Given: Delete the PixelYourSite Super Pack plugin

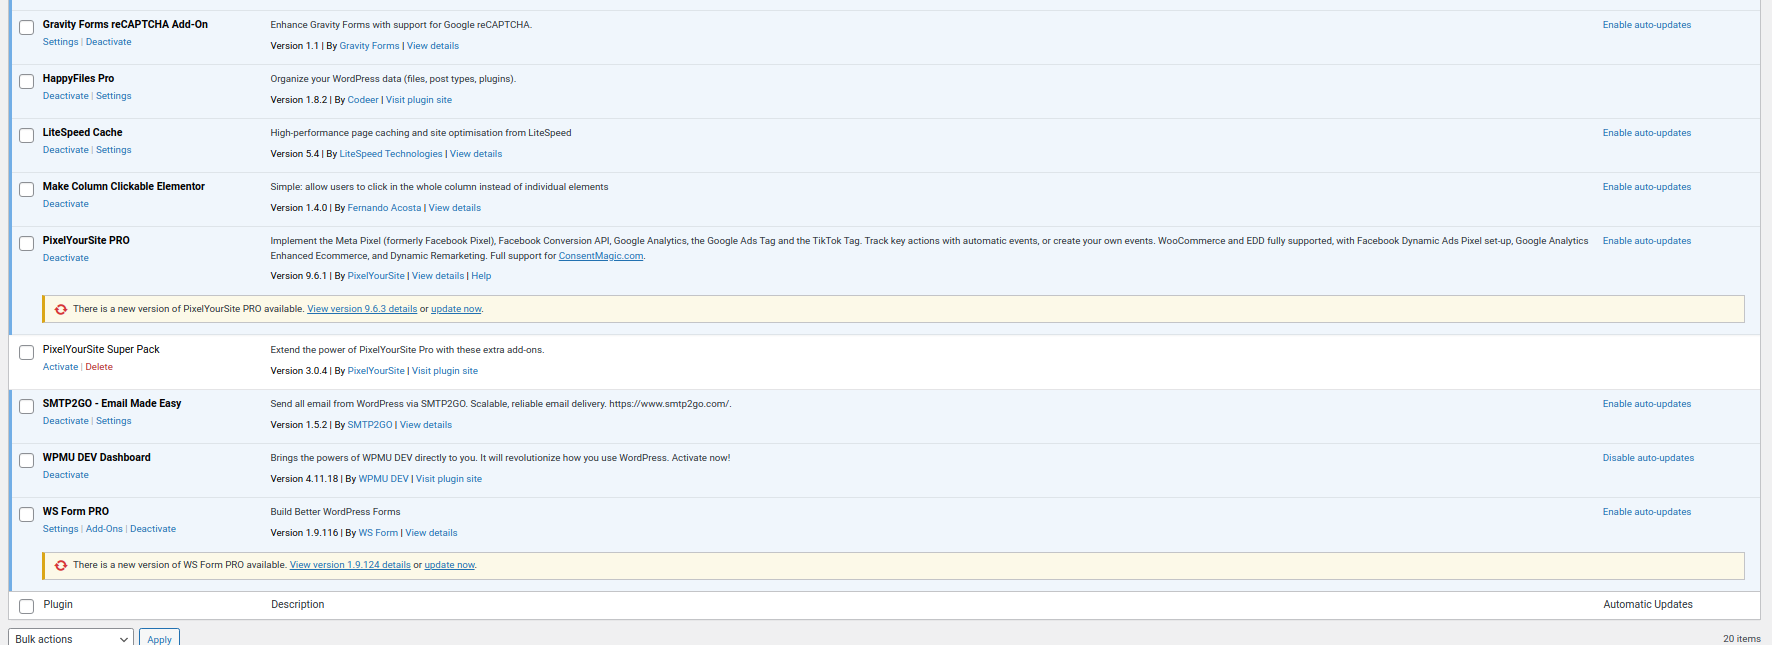Looking at the screenshot, I should click(99, 367).
